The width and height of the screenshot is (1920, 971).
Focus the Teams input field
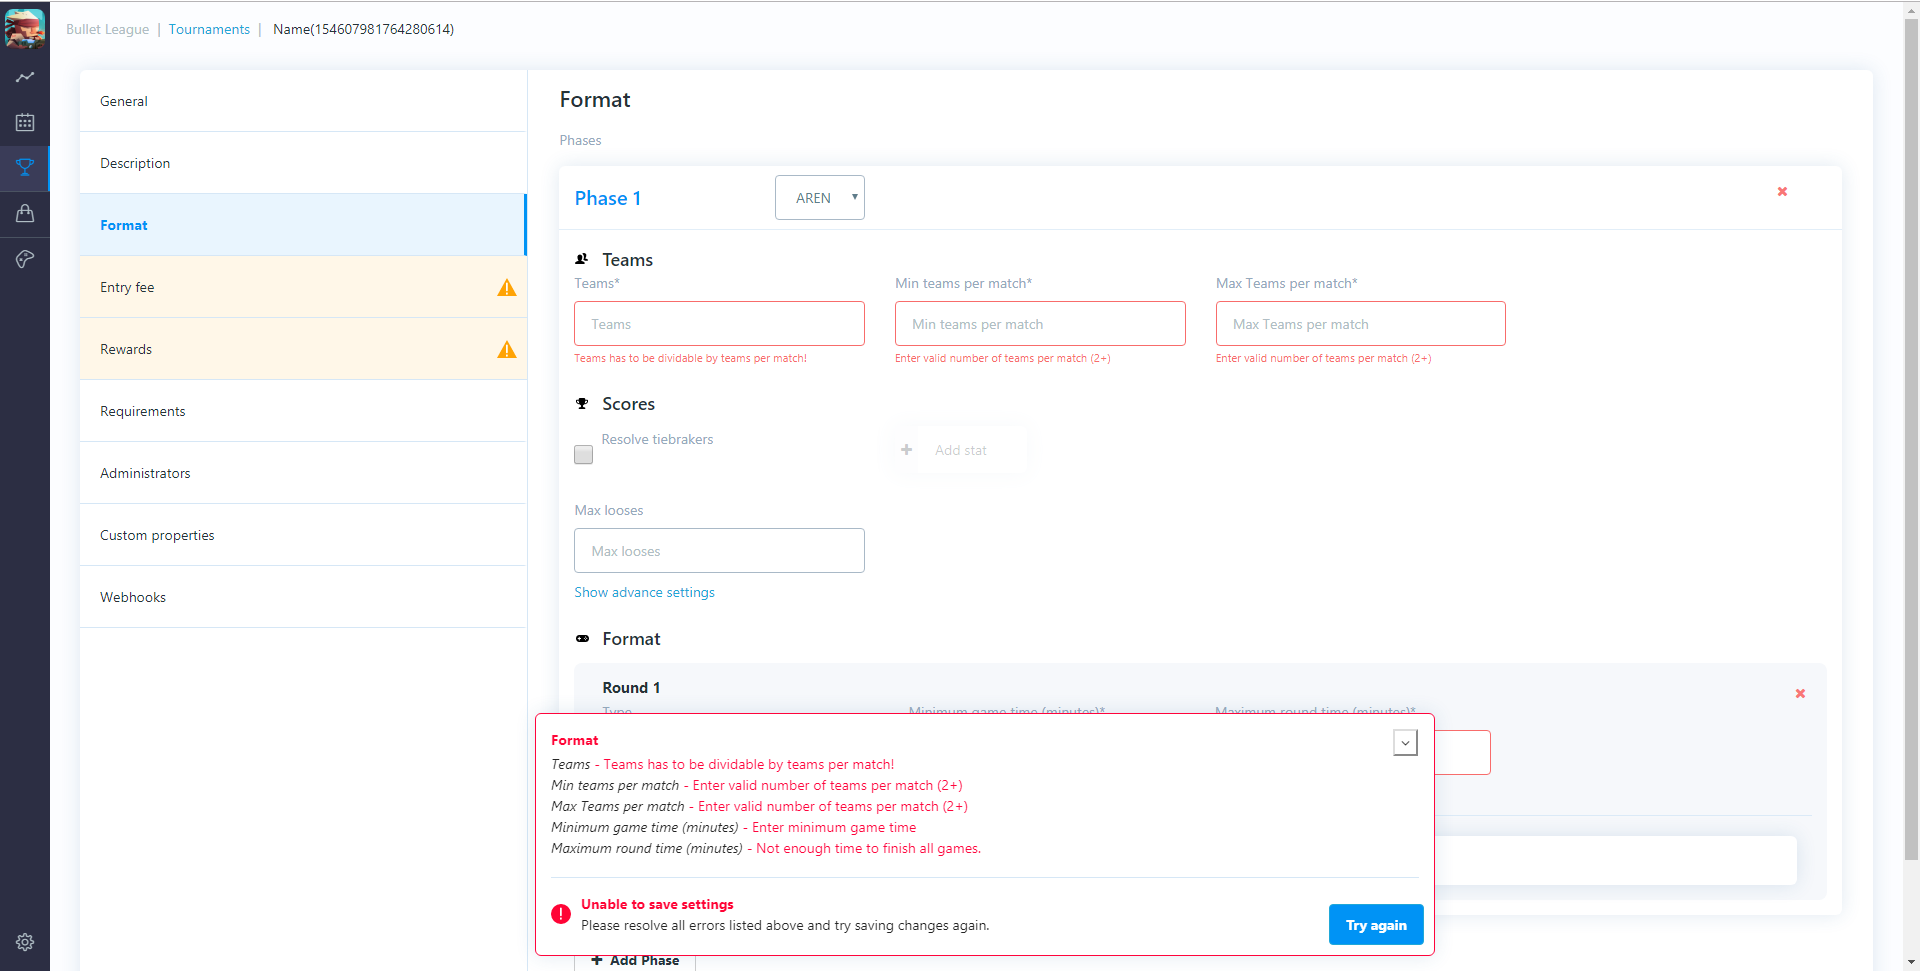[719, 324]
